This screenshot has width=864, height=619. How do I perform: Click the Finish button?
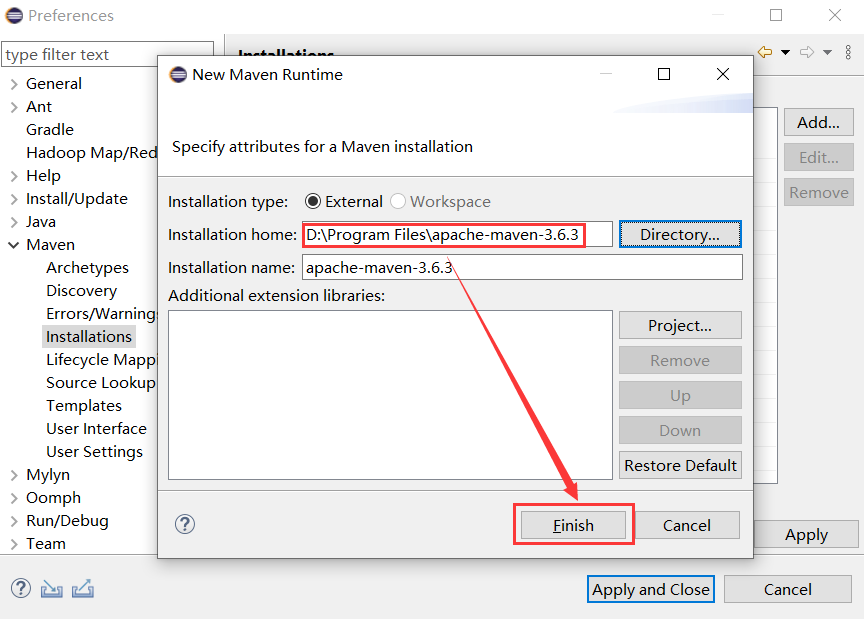573,525
